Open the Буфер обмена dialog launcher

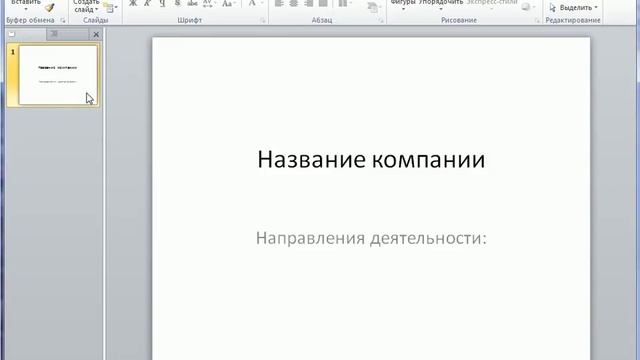coord(62,20)
